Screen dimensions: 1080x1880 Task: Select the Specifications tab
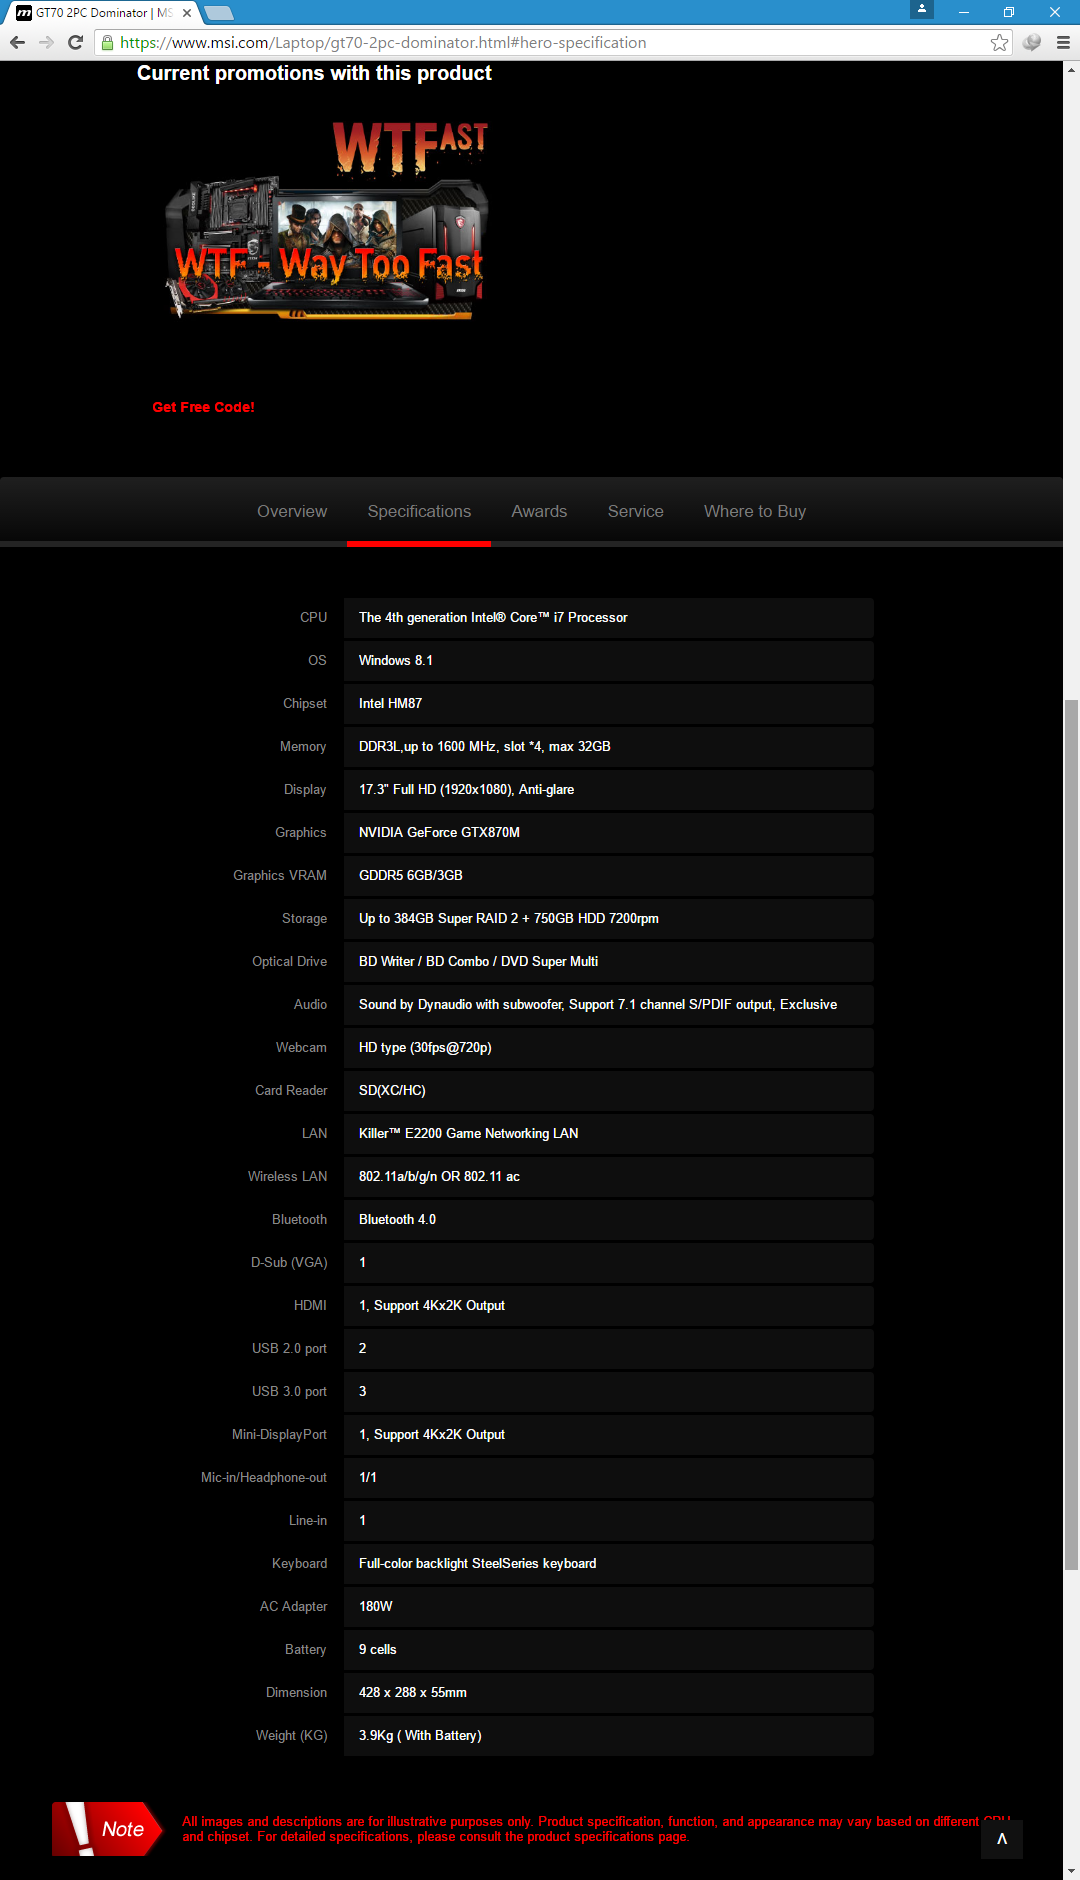tap(419, 511)
